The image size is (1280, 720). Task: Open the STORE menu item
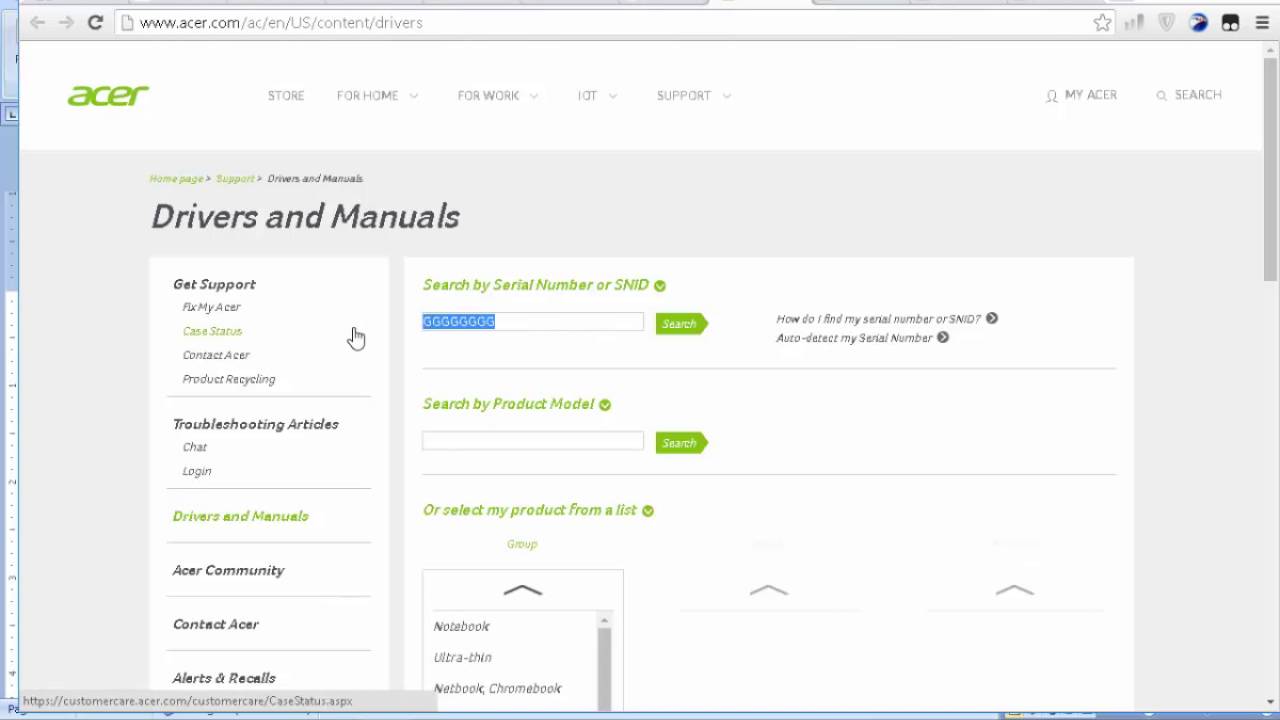[x=286, y=95]
